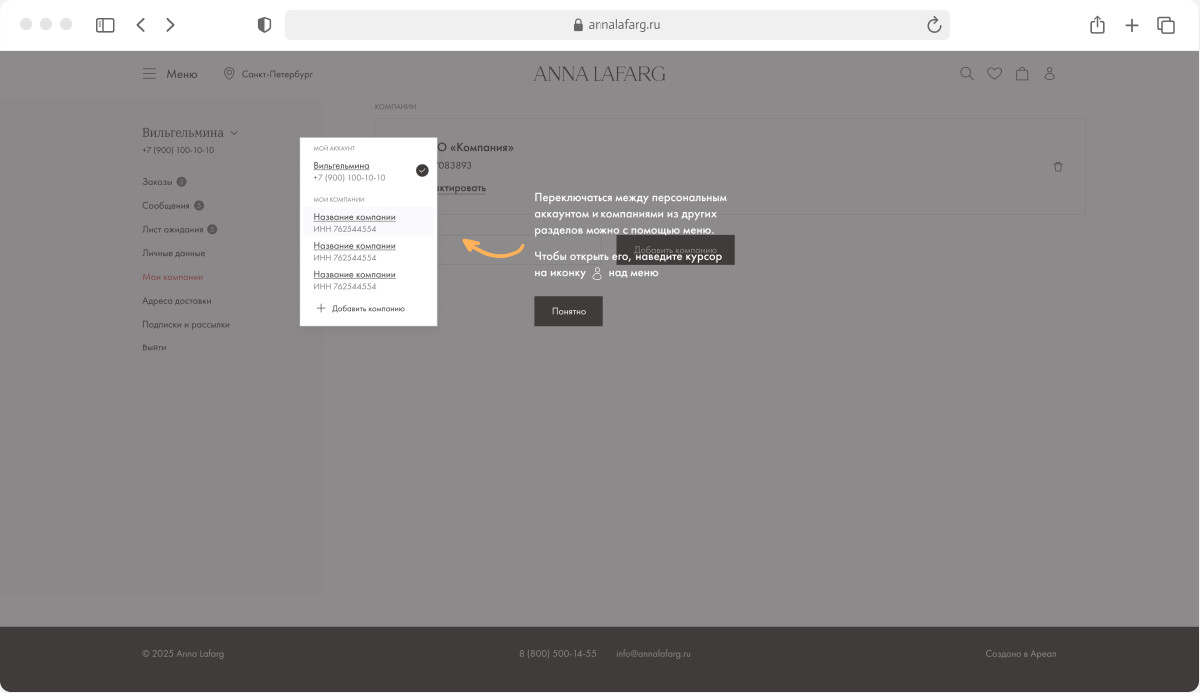Reload the page with refresh icon

click(934, 25)
